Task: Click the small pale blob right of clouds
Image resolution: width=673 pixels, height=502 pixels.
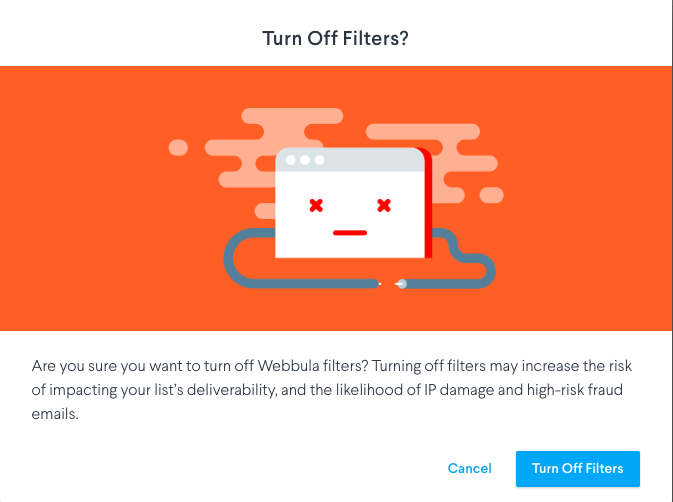Action: [x=491, y=195]
